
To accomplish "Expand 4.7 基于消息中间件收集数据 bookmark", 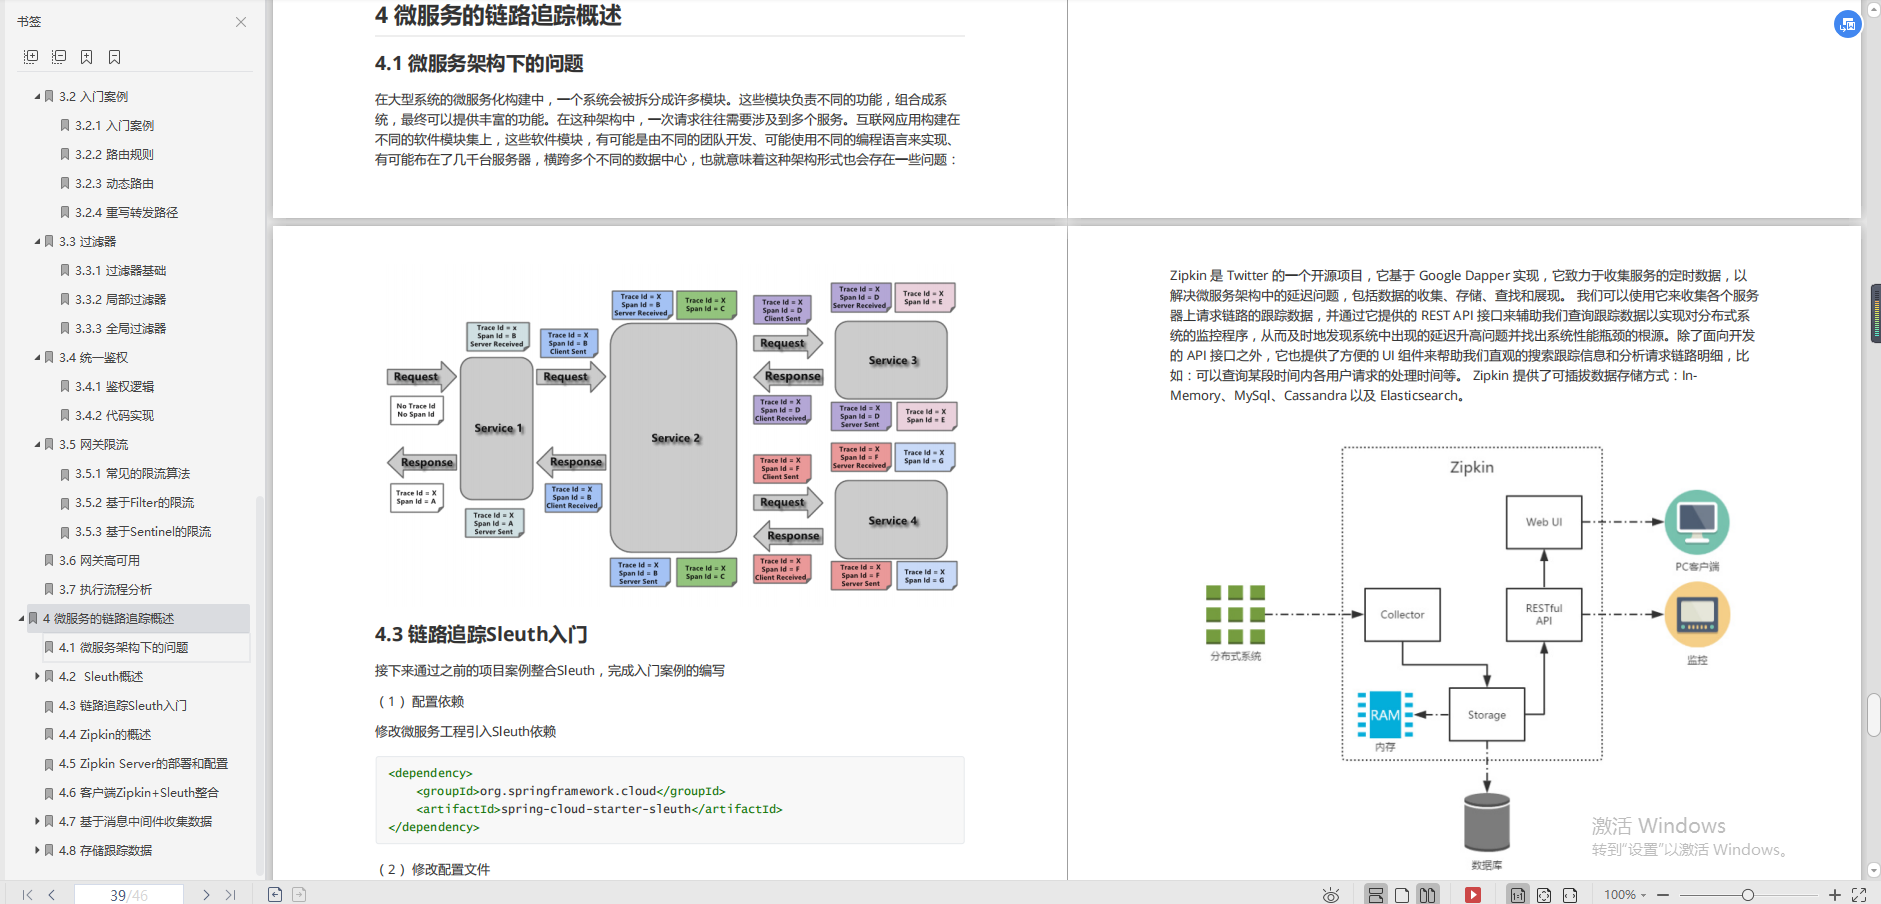I will pyautogui.click(x=37, y=822).
